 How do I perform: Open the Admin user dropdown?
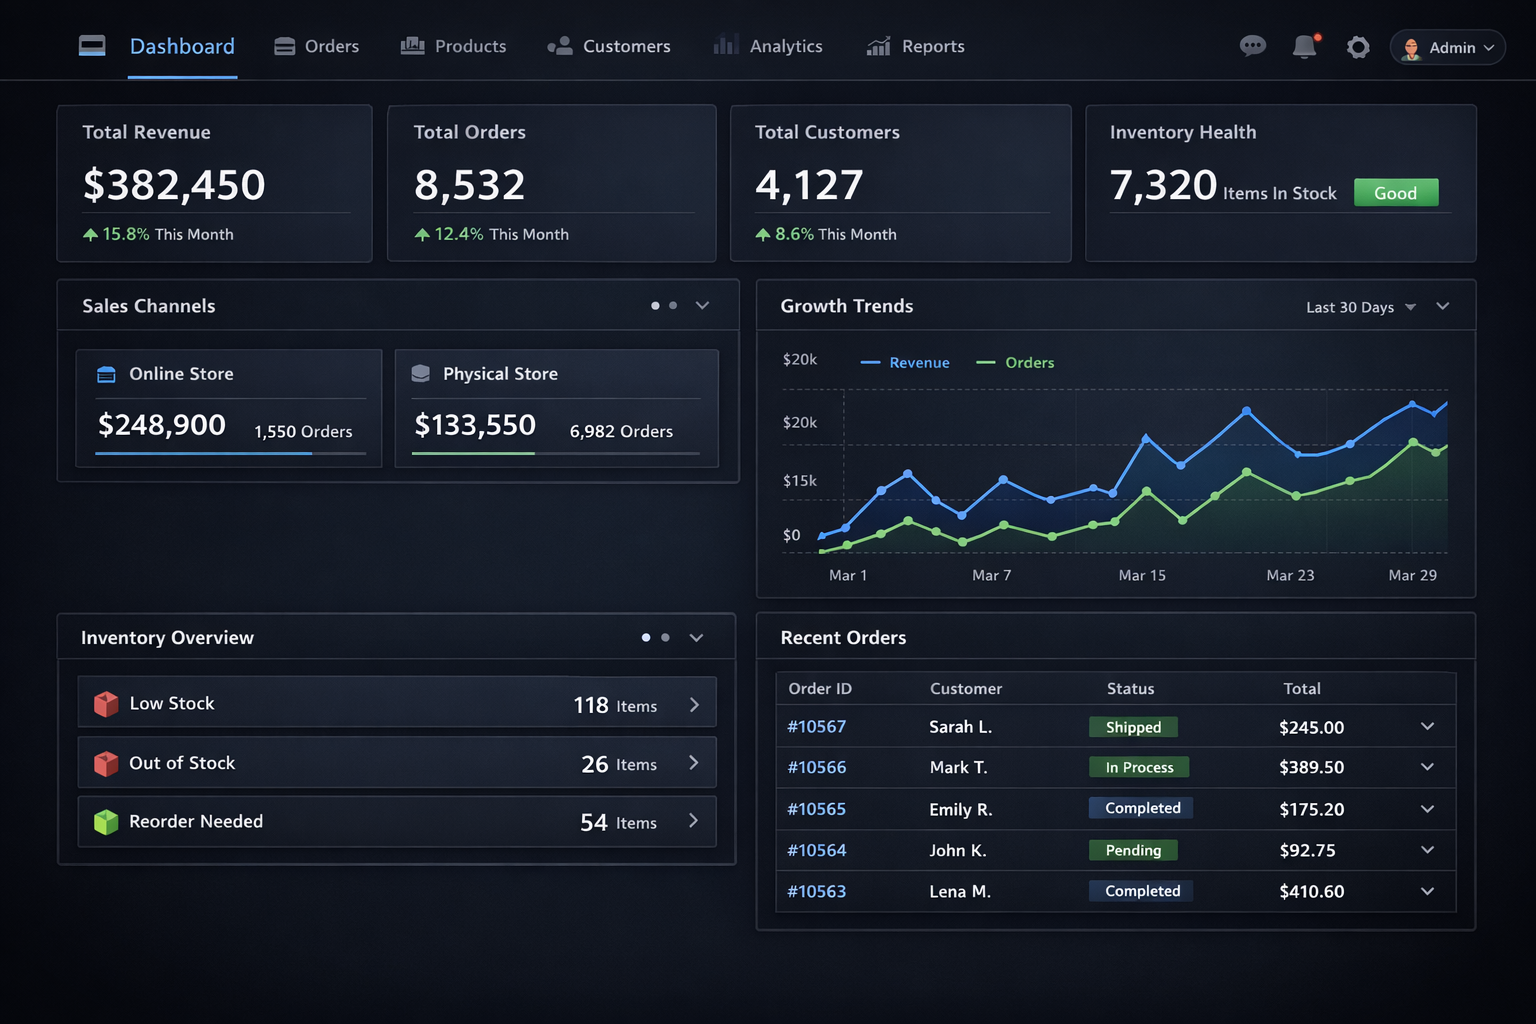click(1447, 47)
